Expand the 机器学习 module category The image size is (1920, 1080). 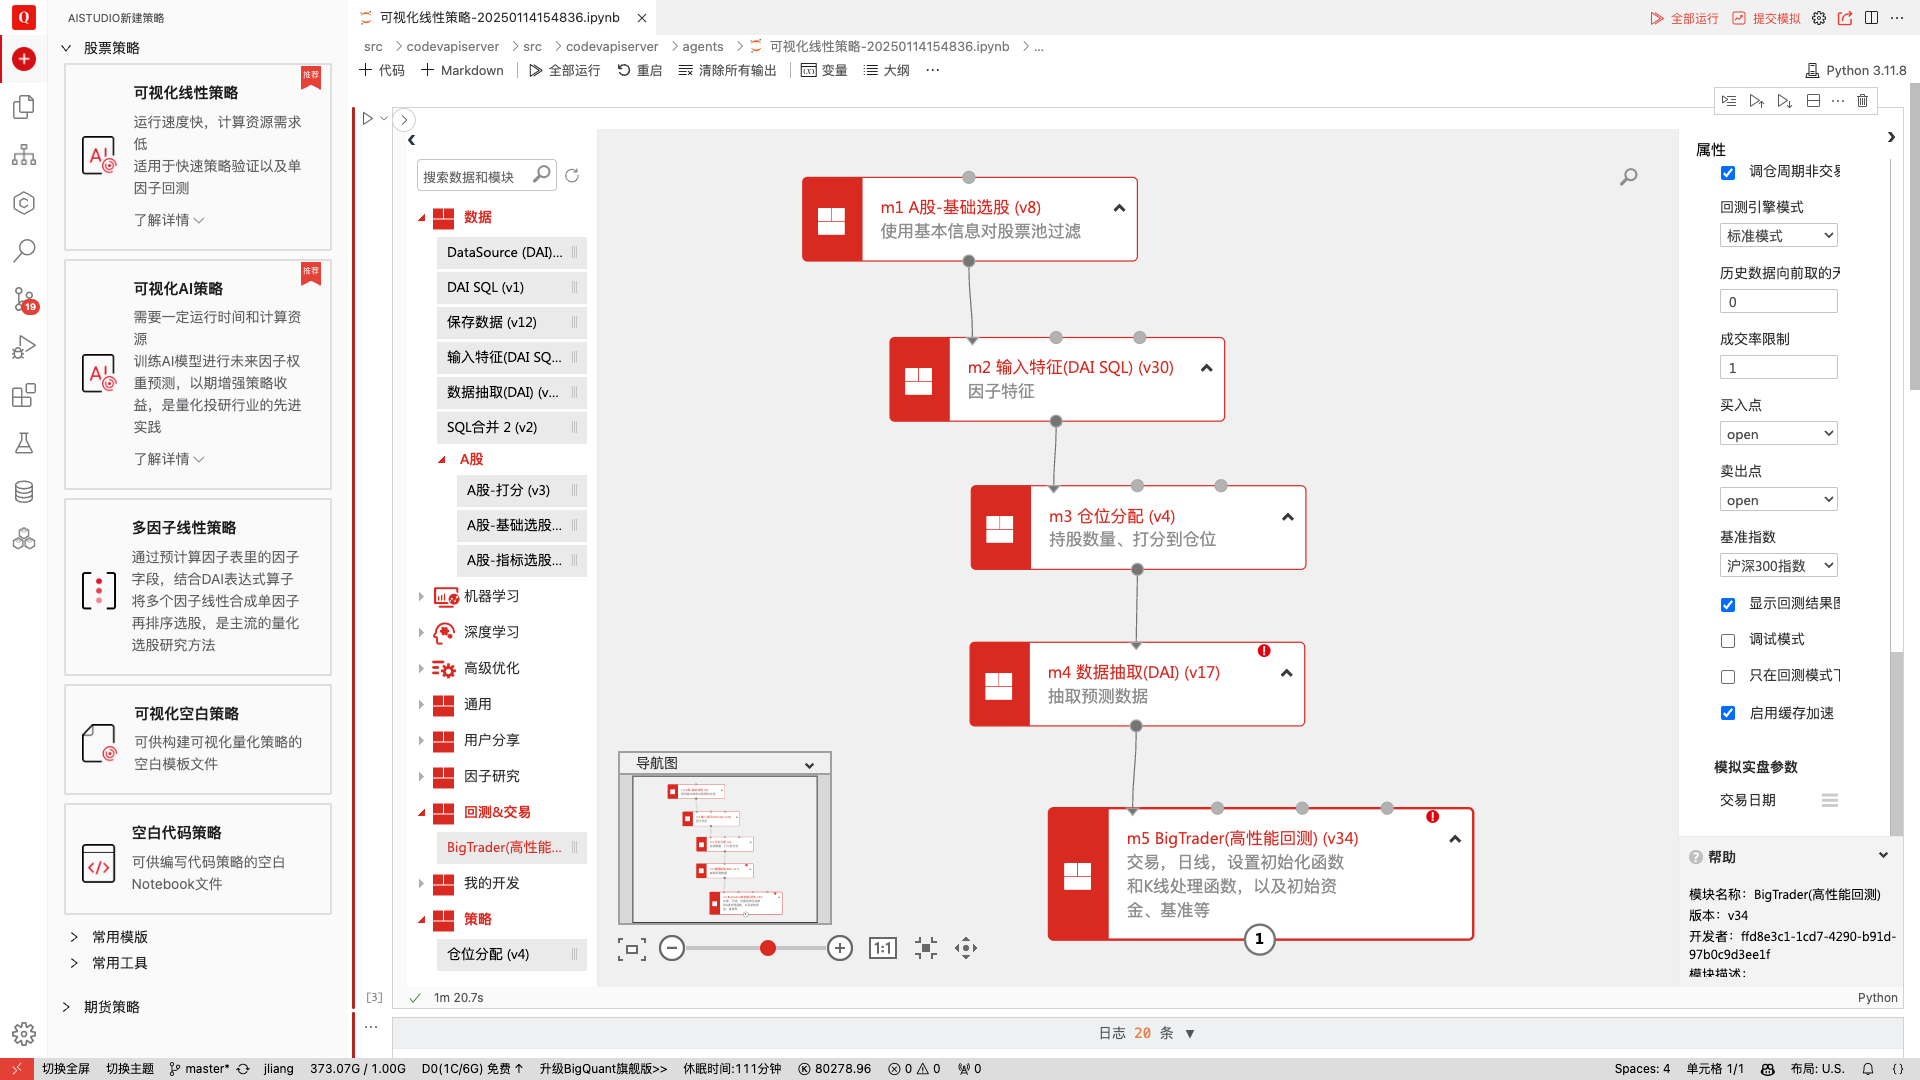click(421, 596)
